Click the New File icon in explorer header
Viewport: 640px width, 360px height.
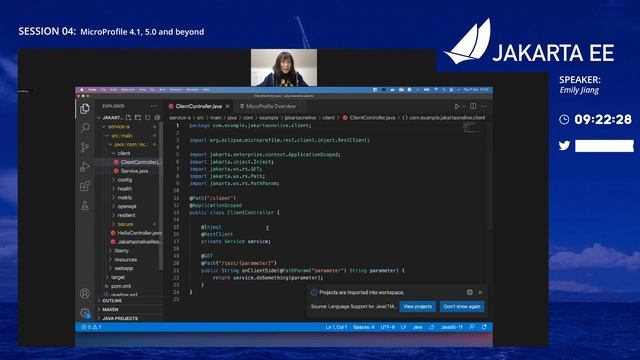click(x=129, y=118)
